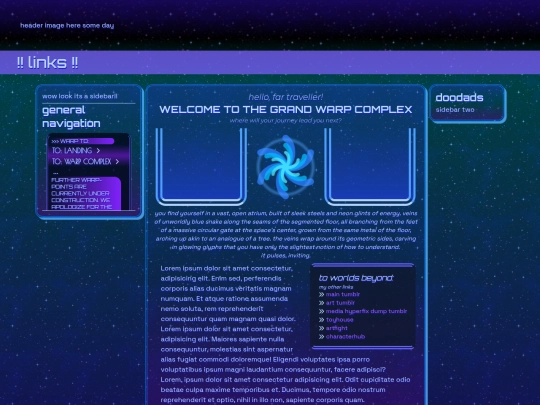Screen dimensions: 540x405
Task: Open the 'characterhub' link
Action: (345, 336)
